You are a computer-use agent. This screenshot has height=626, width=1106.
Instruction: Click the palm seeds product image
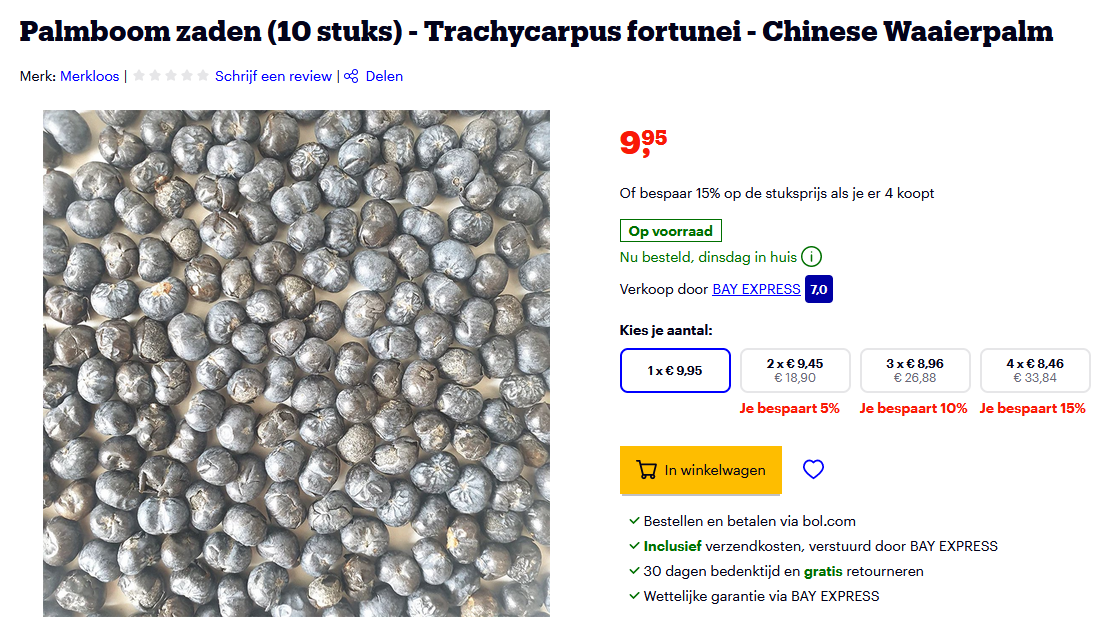click(x=296, y=363)
